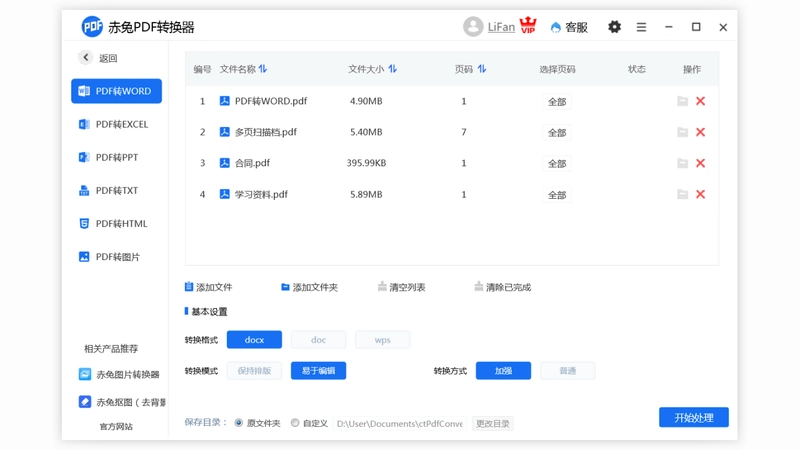Sort the list by 文件名称 arrows
Screen dimensions: 800x450
point(263,69)
